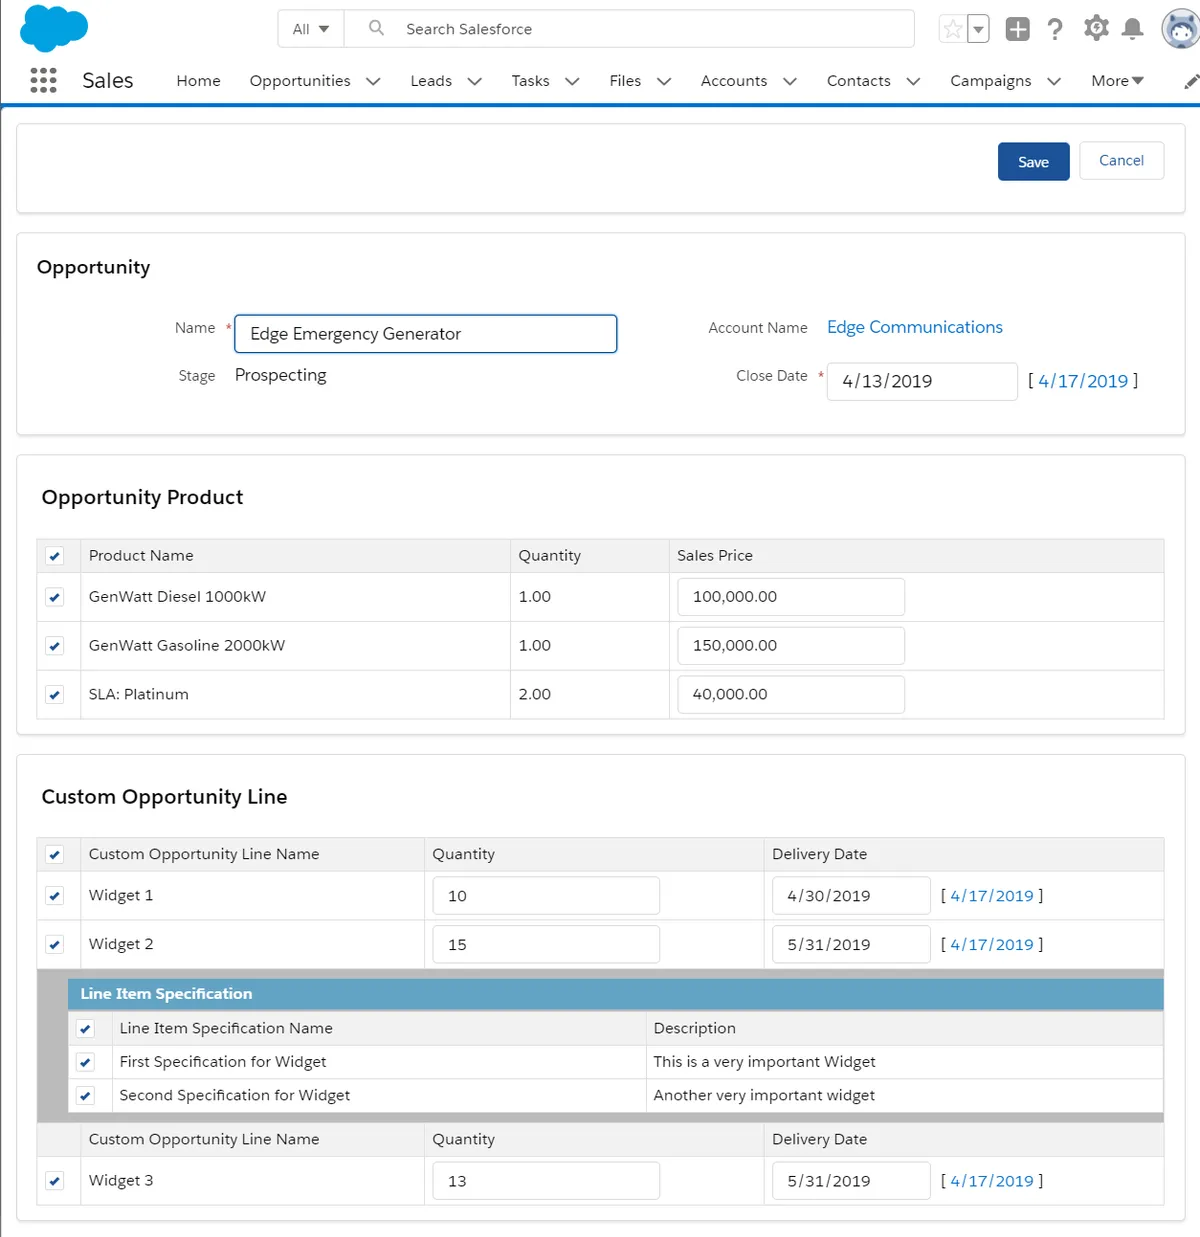Expand the Files tab chevron
The image size is (1200, 1237).
click(664, 81)
